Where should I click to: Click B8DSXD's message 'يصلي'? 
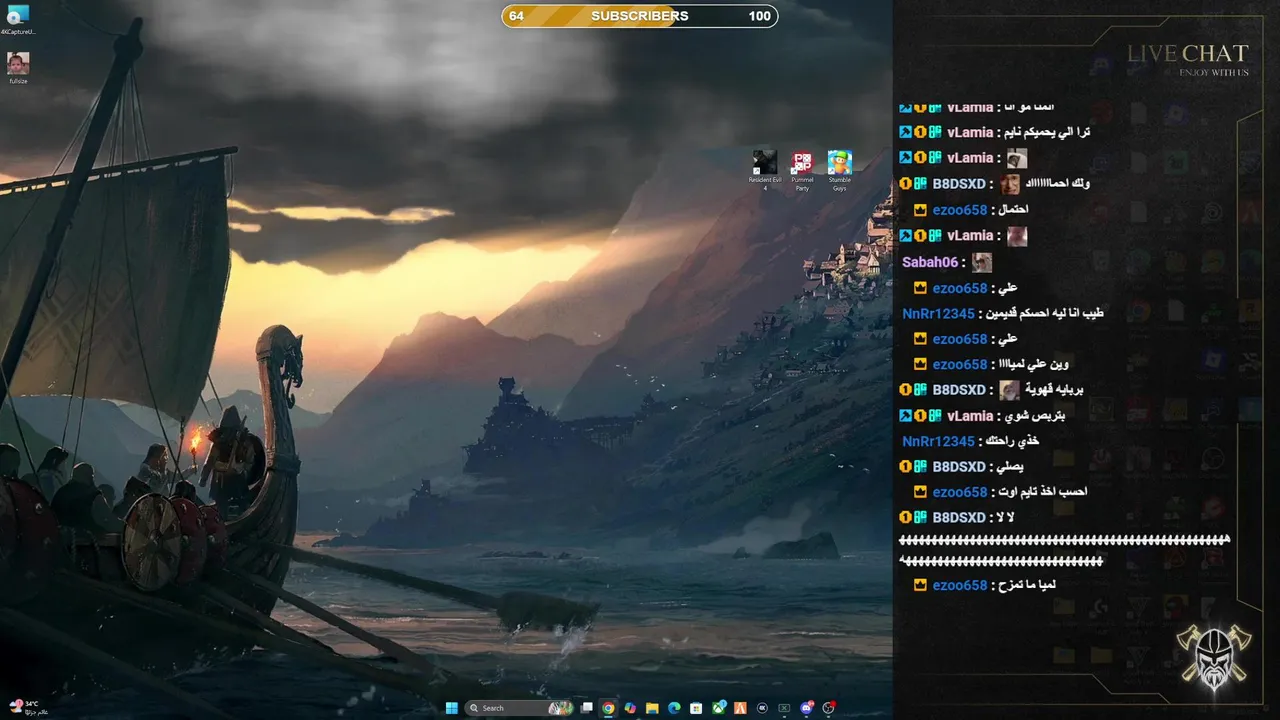point(1010,467)
